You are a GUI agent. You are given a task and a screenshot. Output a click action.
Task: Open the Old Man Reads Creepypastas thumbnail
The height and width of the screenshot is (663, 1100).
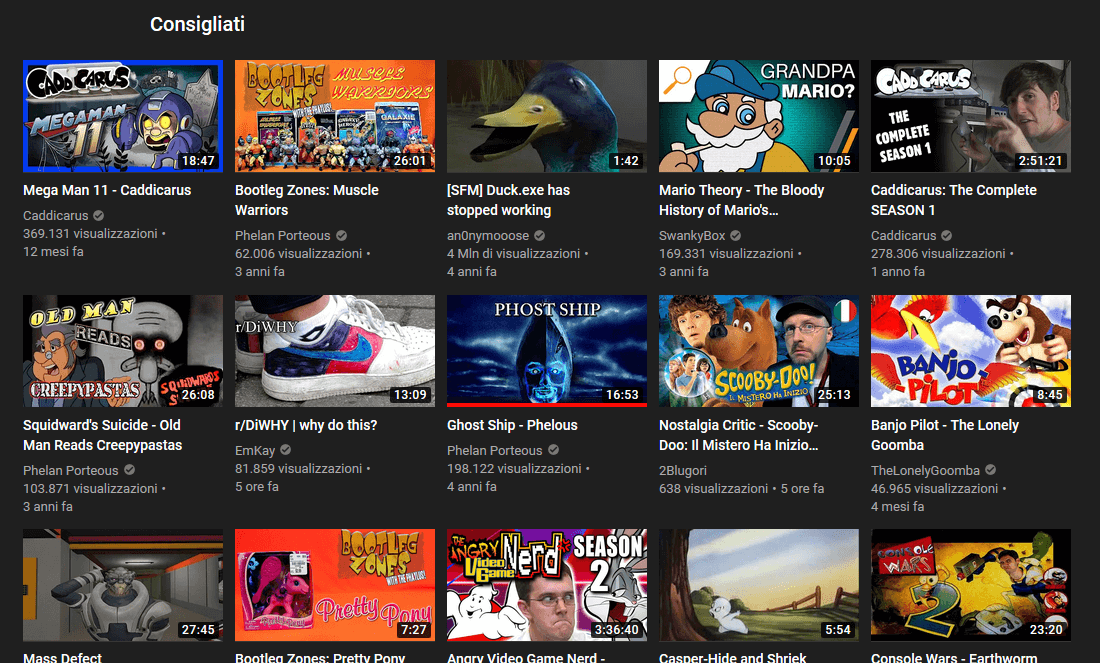click(123, 351)
